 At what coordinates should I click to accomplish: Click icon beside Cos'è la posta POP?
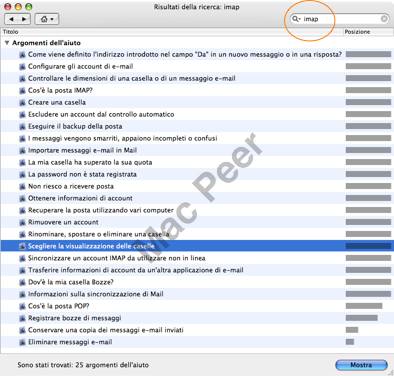pyautogui.click(x=22, y=306)
